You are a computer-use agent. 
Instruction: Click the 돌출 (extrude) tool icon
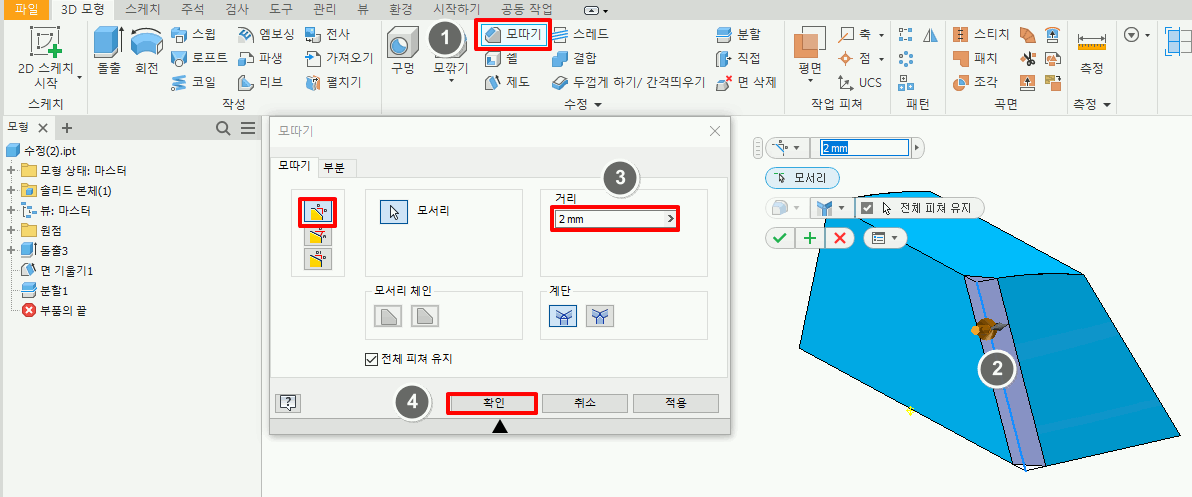[x=108, y=45]
